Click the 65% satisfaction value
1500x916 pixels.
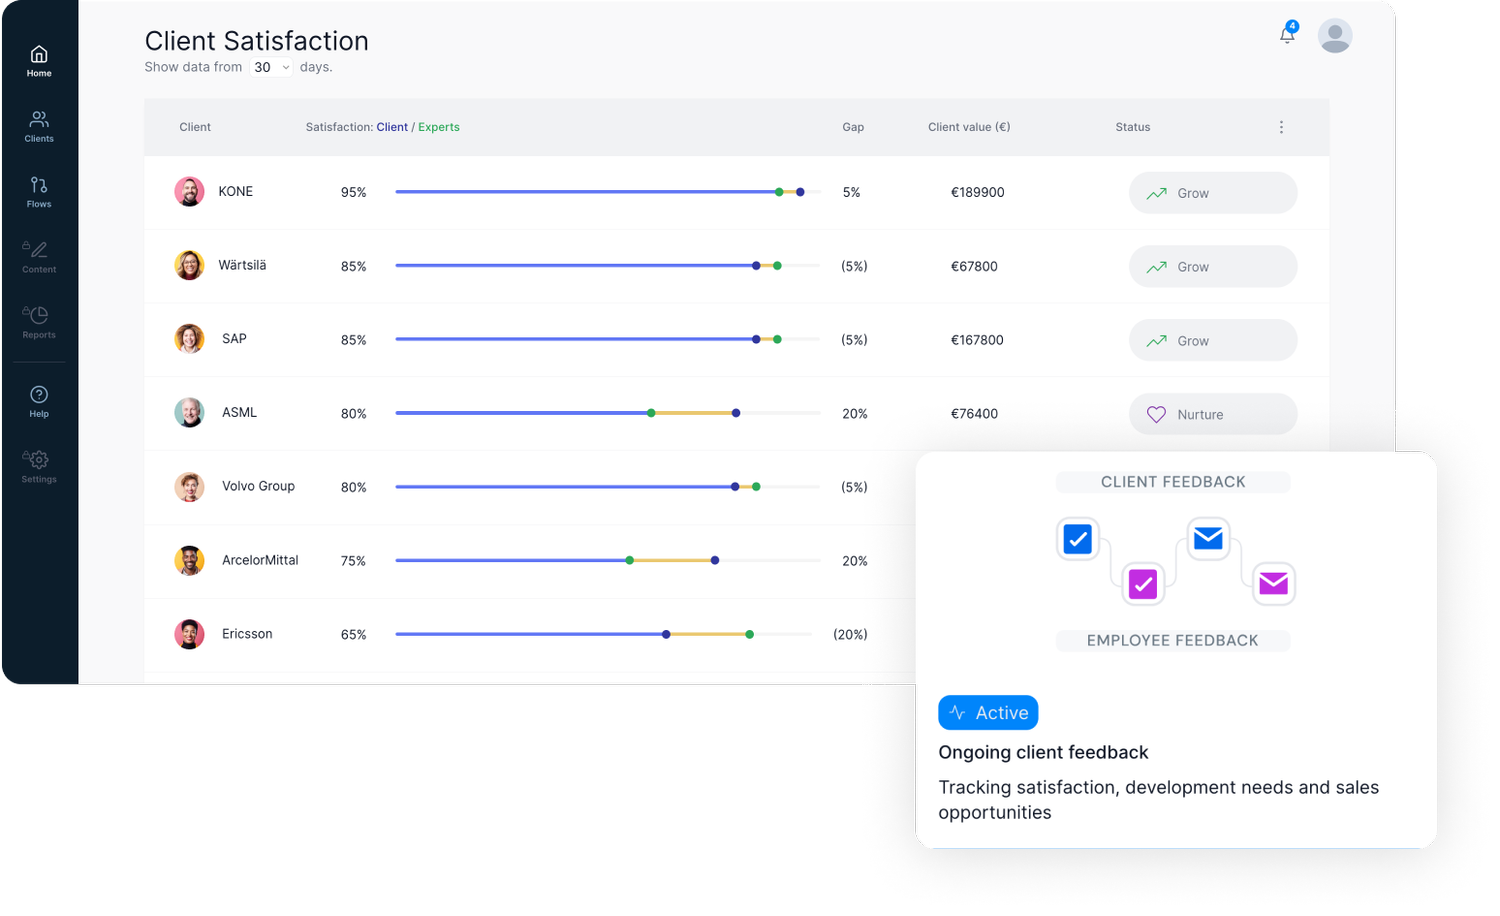[354, 634]
